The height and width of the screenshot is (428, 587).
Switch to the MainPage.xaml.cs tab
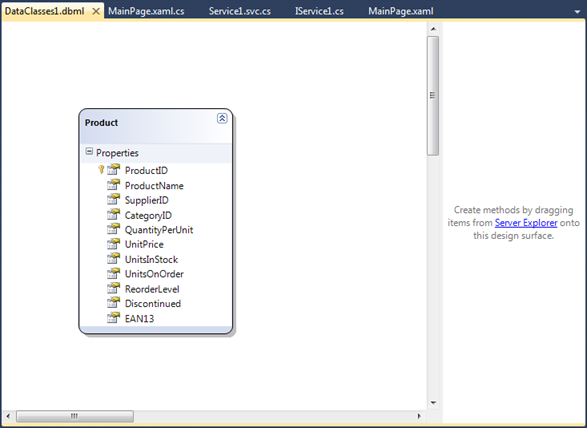[146, 11]
